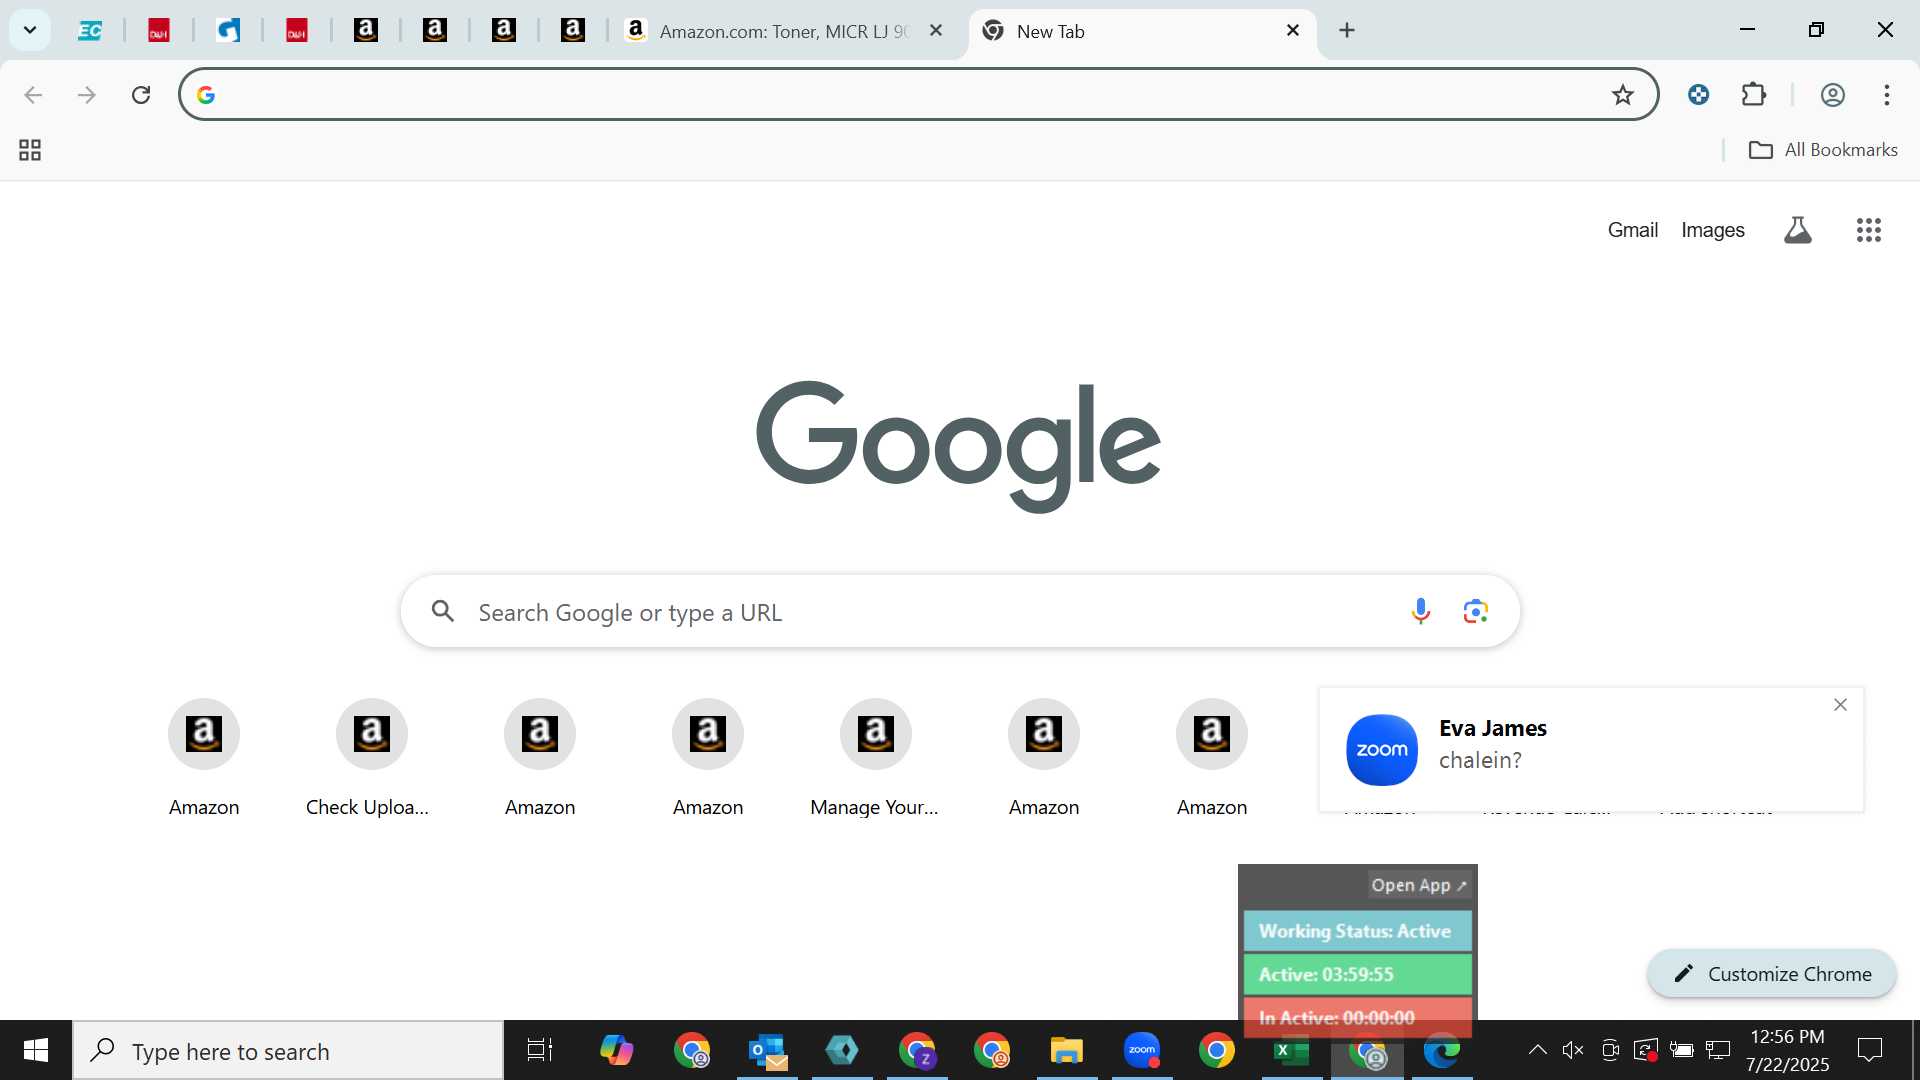The image size is (1920, 1080).
Task: Open the Search Labs flask icon
Action: point(1797,230)
